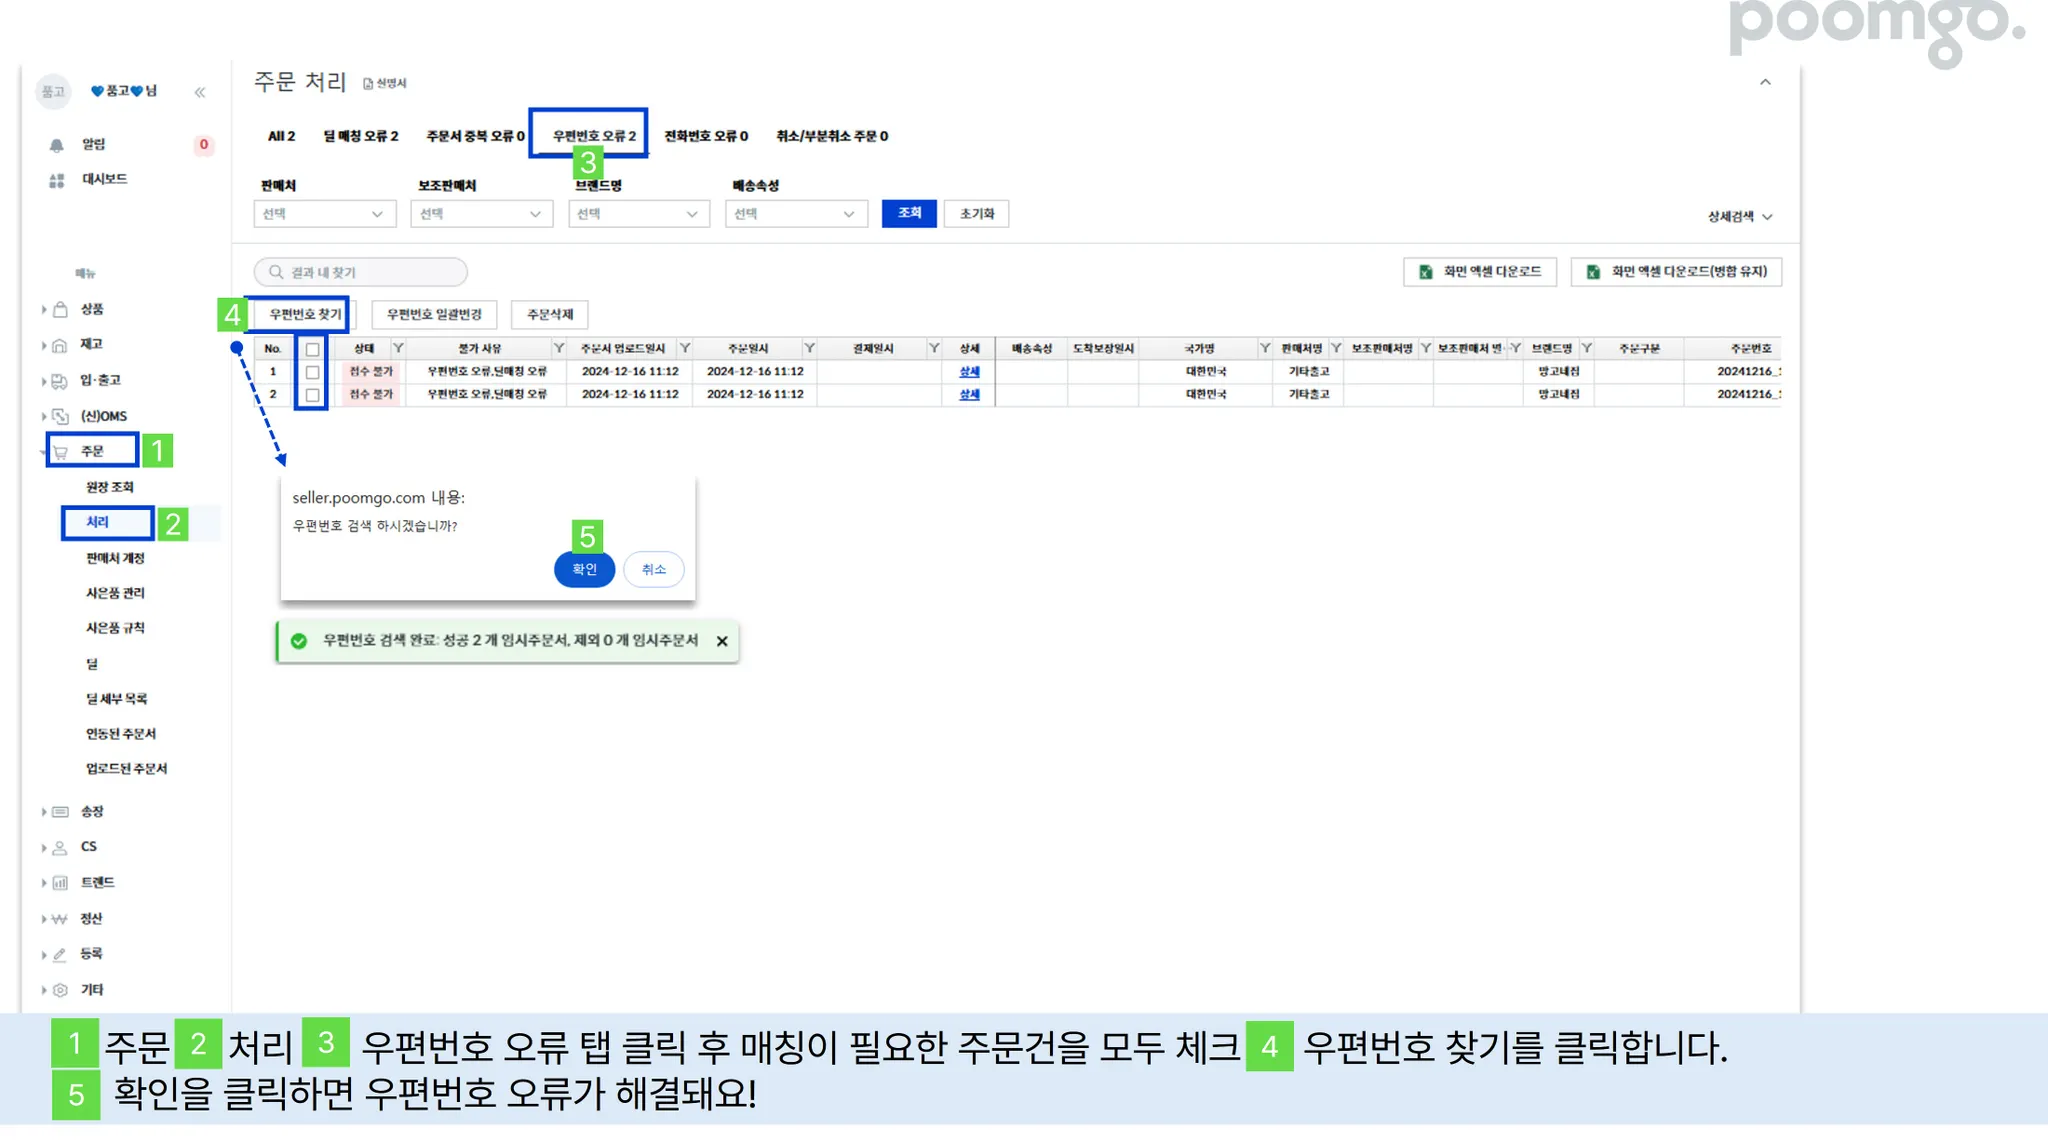This screenshot has width=2048, height=1140.
Task: Check the row 1 order checkbox
Action: (x=313, y=372)
